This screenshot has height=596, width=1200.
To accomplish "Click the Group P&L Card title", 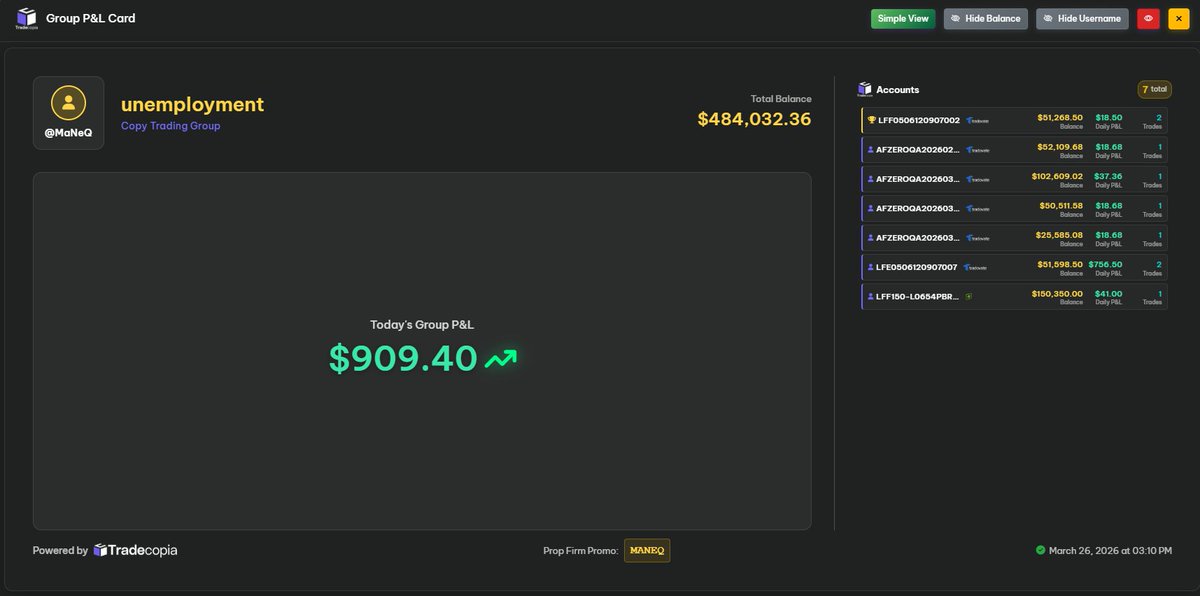I will point(91,18).
